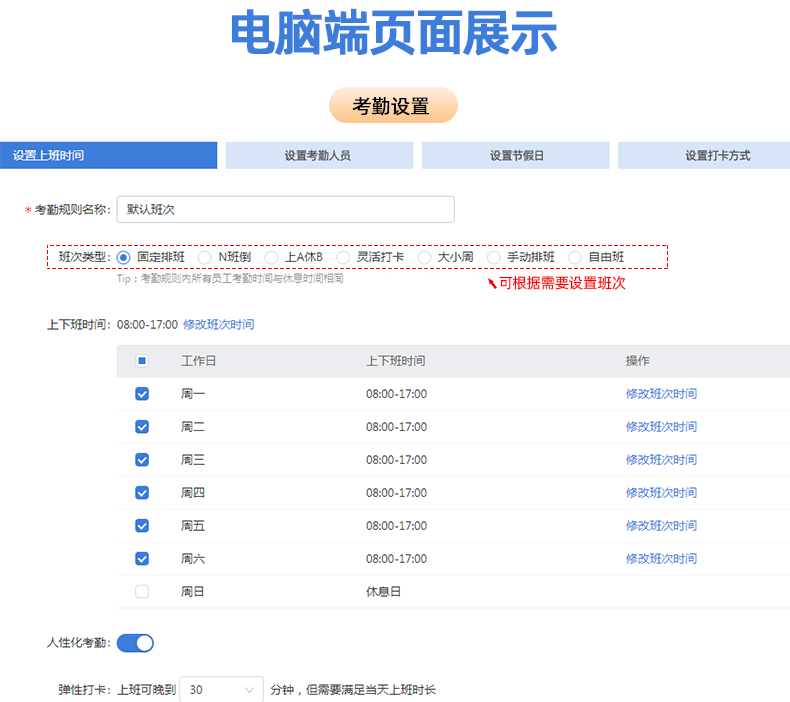Image resolution: width=790 pixels, height=702 pixels.
Task: Select 自由班 radio option
Action: 575,258
